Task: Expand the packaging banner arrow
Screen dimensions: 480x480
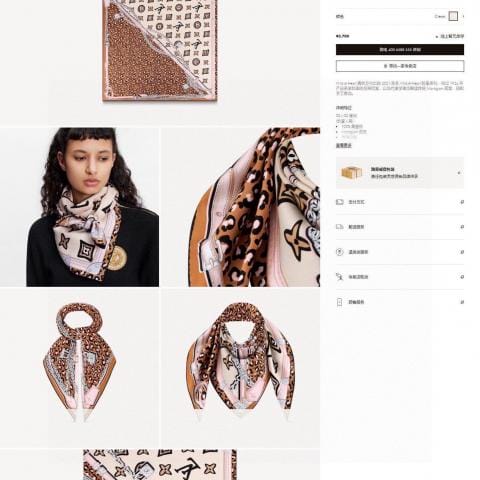Action: 459,173
